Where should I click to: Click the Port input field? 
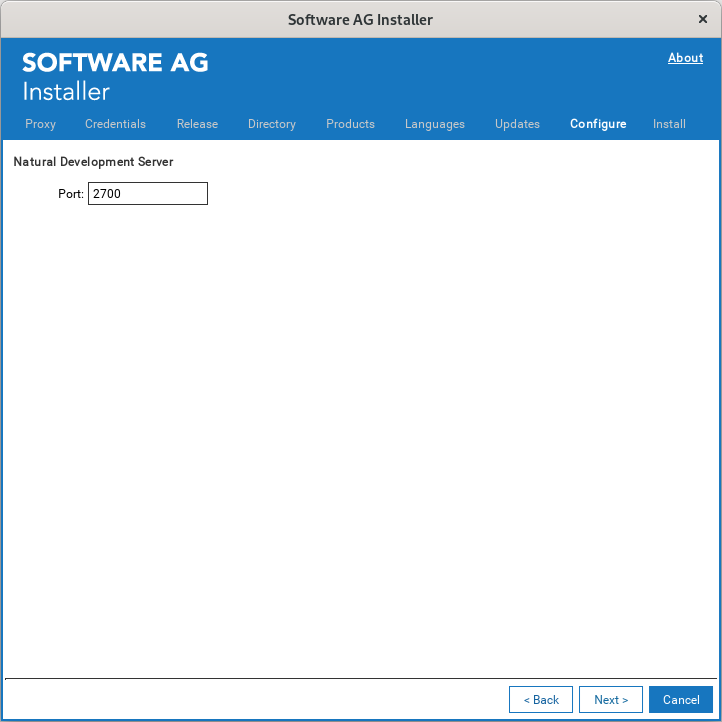pyautogui.click(x=148, y=193)
